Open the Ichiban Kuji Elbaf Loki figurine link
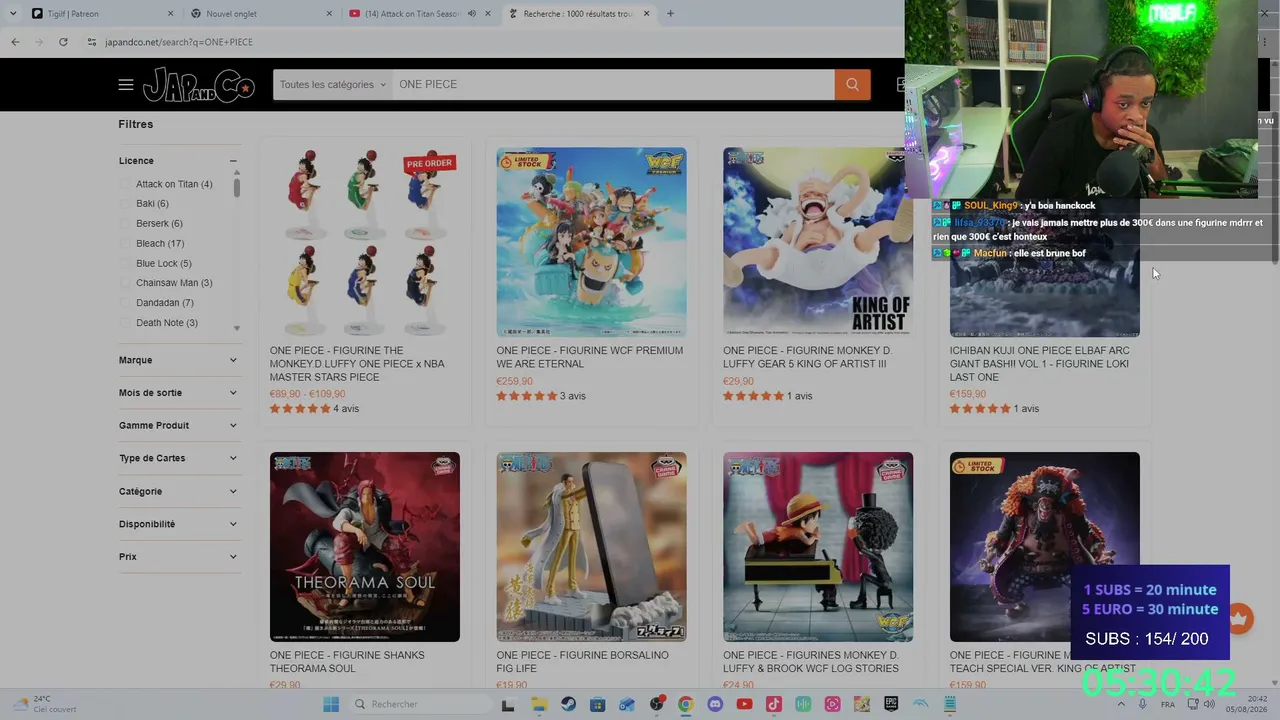Viewport: 1280px width, 720px height. [1039, 364]
